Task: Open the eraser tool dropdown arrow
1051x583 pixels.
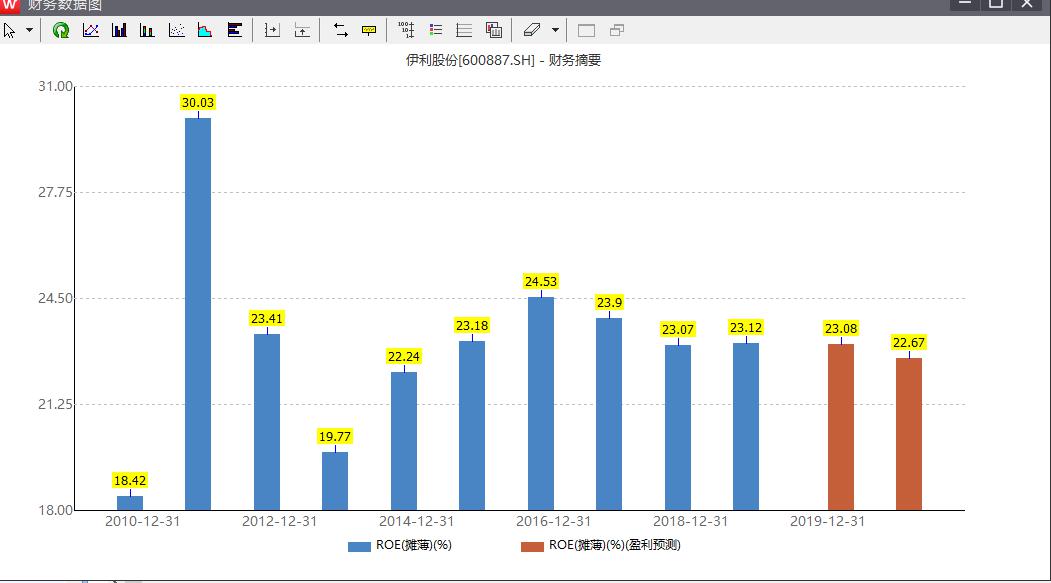Action: click(555, 31)
